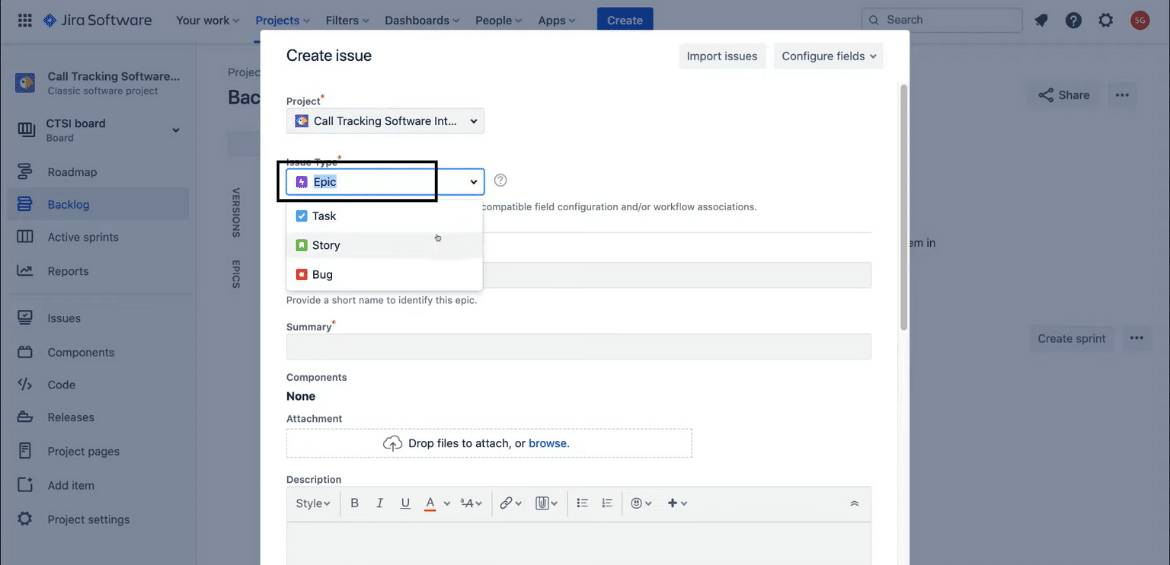Click the Code sidebar icon

click(25, 384)
